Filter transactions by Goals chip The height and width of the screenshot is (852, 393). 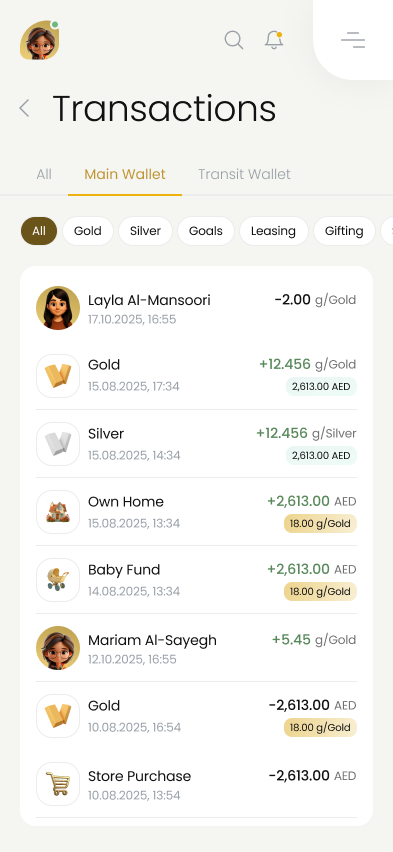click(205, 231)
